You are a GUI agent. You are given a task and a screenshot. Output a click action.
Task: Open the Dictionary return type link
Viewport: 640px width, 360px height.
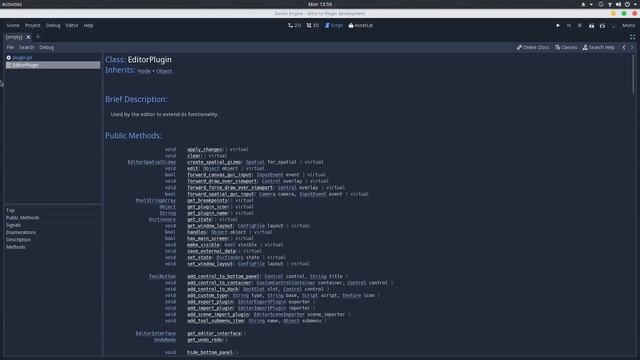pyautogui.click(x=162, y=219)
